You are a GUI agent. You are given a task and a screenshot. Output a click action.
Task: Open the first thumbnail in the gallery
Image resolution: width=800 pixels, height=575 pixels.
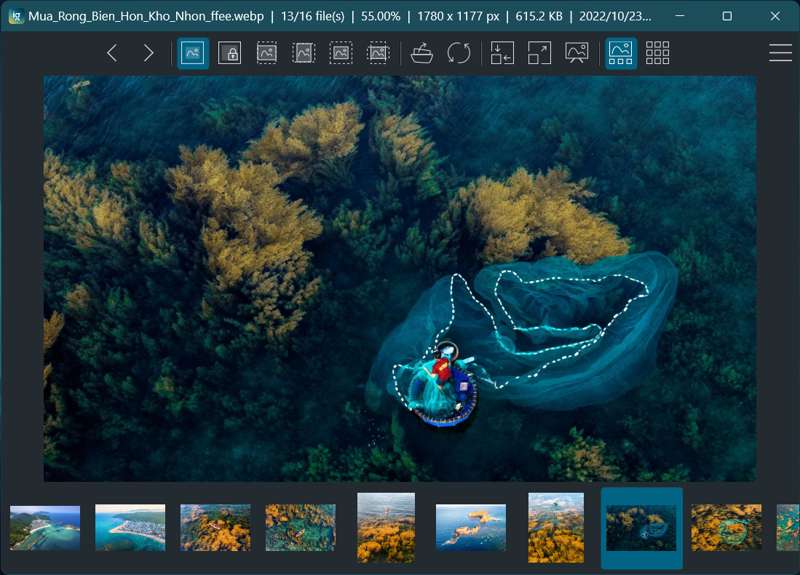(x=45, y=527)
